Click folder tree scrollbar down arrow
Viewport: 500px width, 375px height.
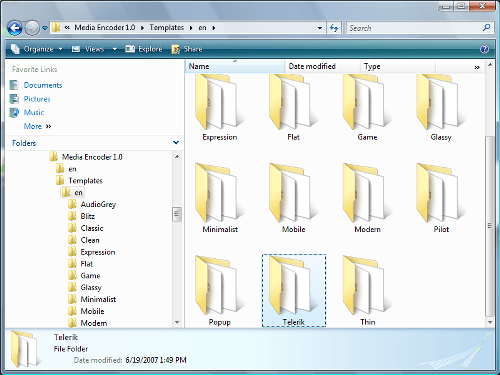tap(177, 322)
